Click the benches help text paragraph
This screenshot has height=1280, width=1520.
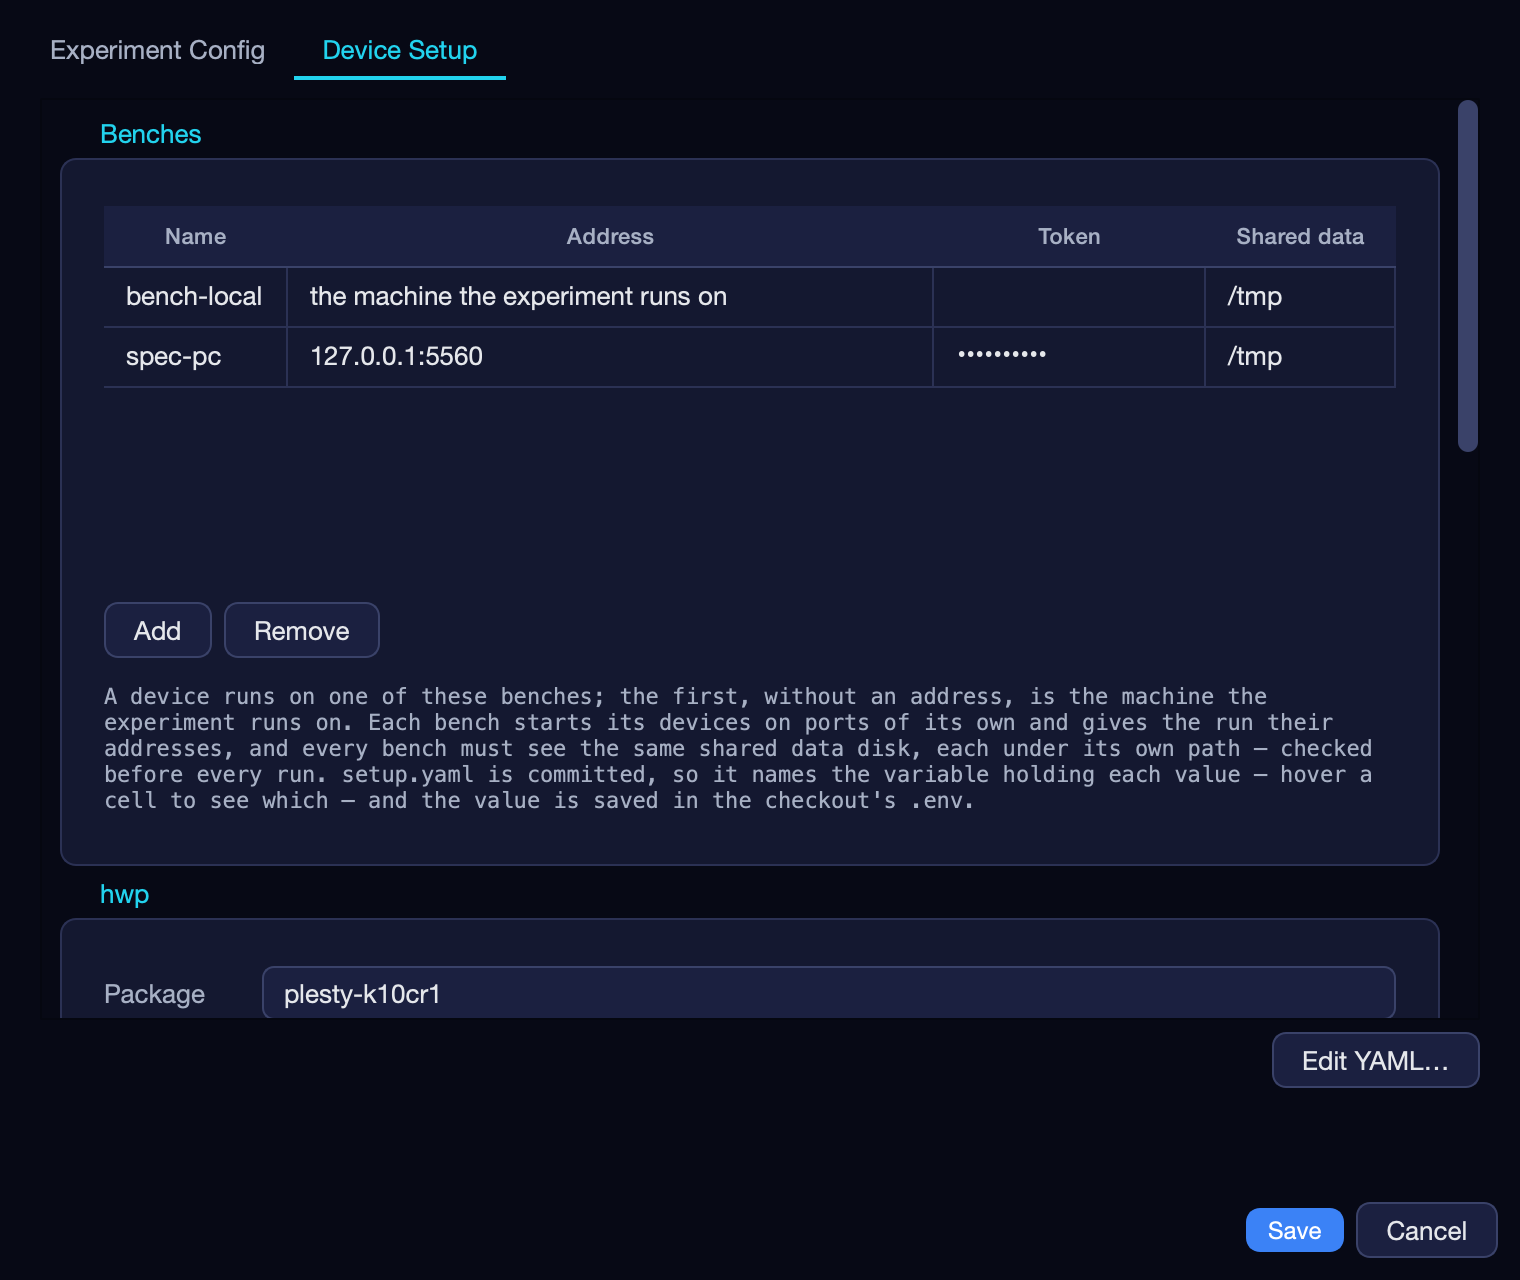pyautogui.click(x=738, y=748)
